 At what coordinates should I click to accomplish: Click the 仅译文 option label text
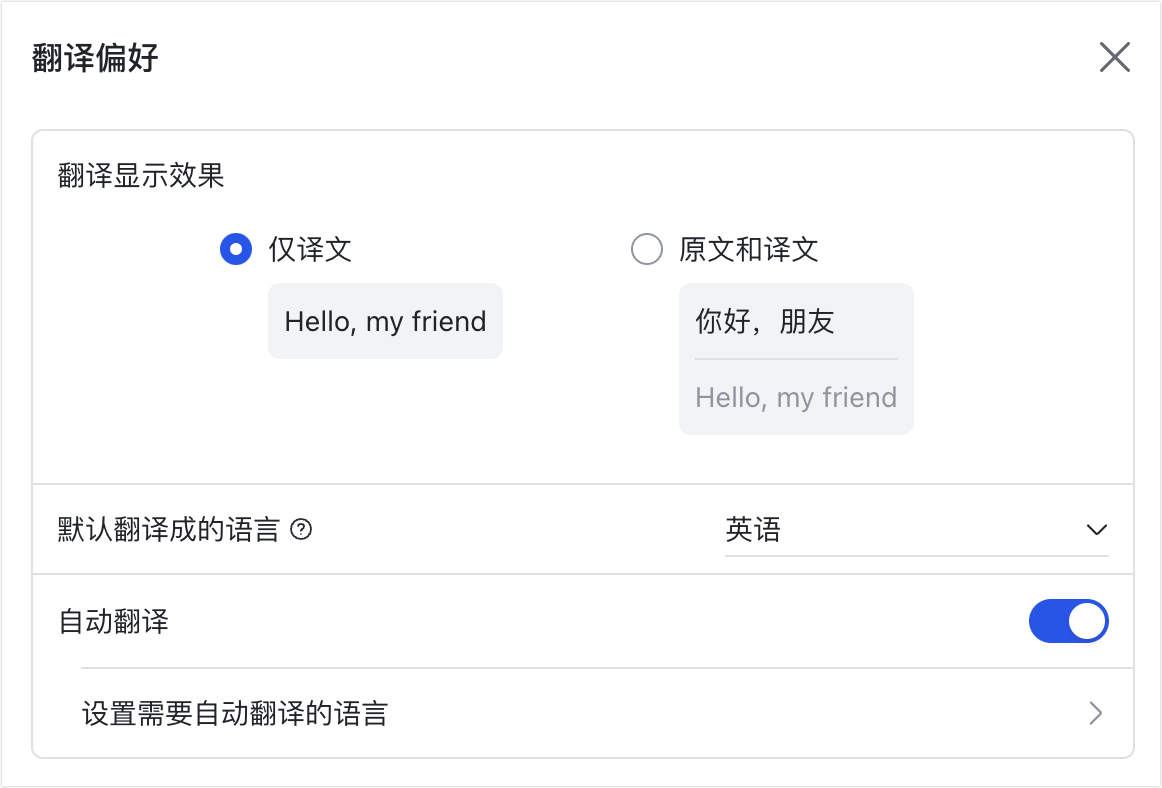tap(310, 249)
